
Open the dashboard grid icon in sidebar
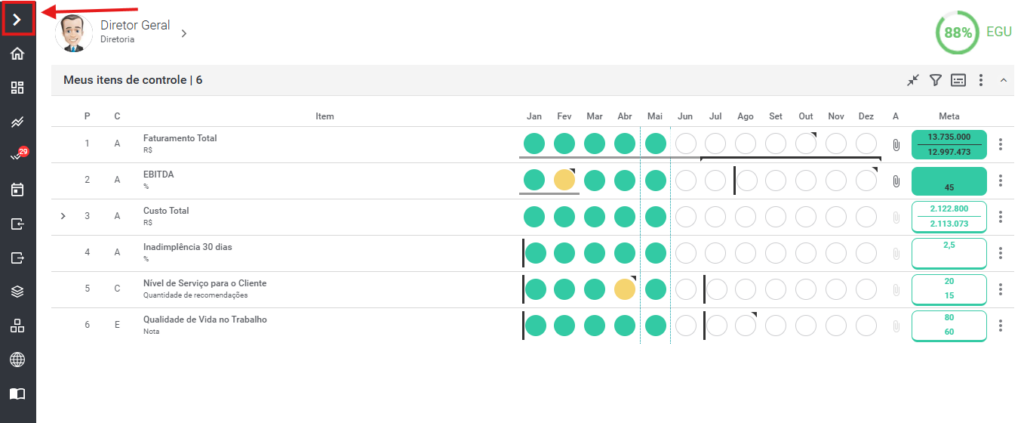(18, 87)
